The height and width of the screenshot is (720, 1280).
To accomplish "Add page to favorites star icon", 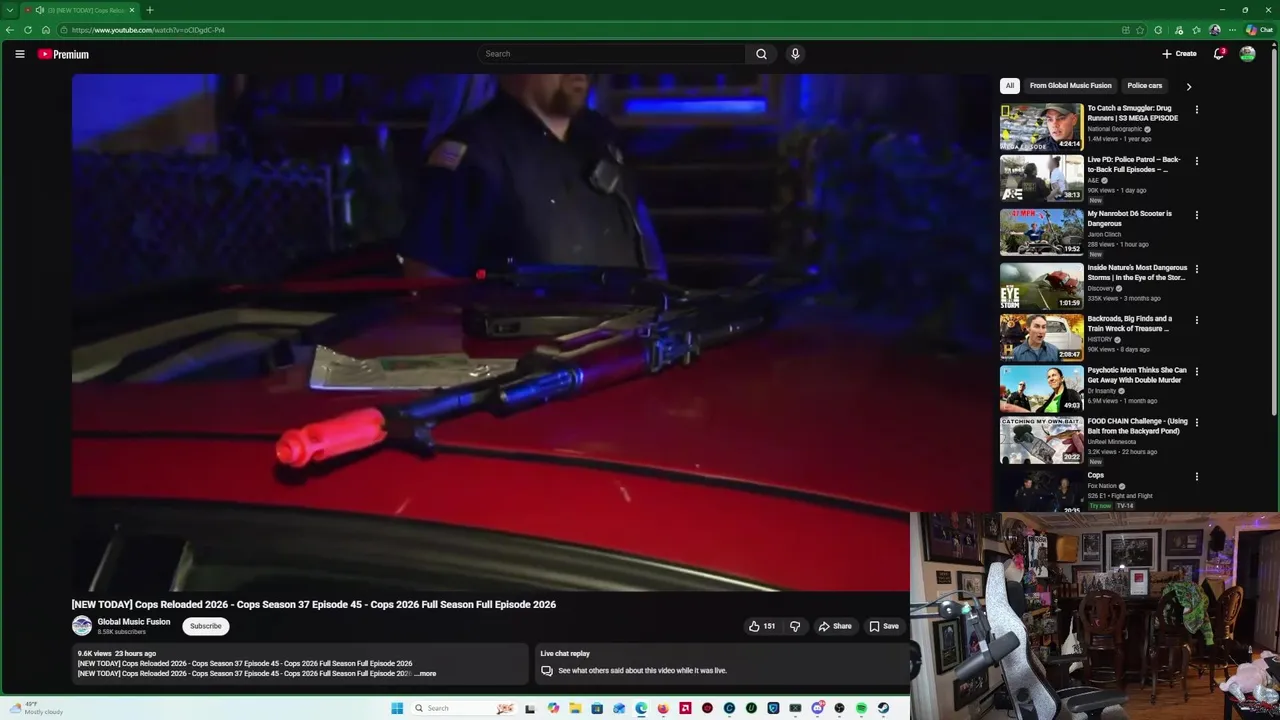I will [x=1140, y=30].
